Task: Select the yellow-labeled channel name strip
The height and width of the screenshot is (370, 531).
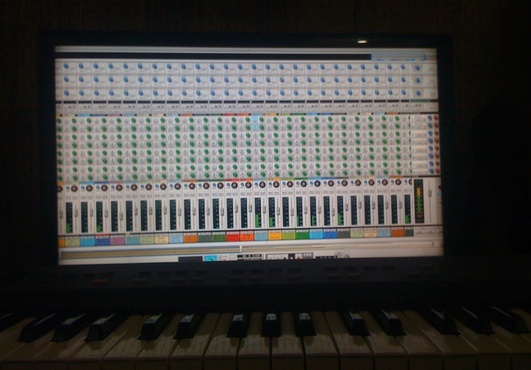Action: [x=275, y=235]
